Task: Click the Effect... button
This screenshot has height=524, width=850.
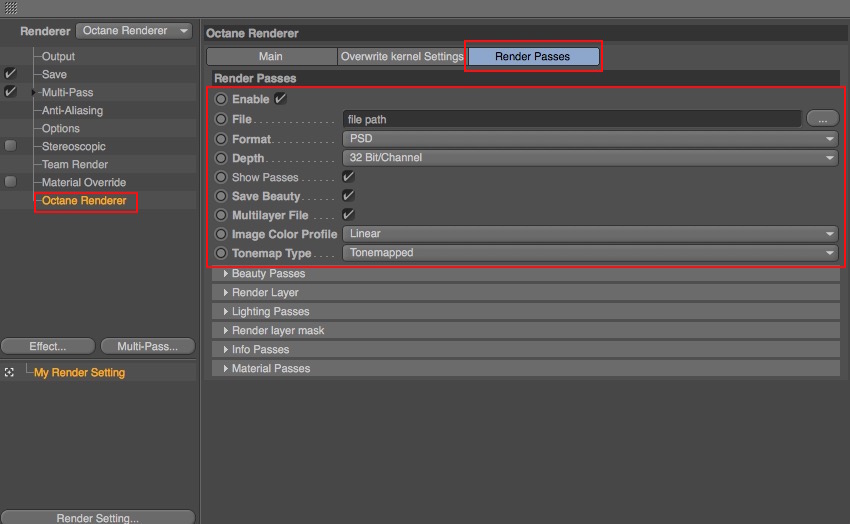Action: point(48,346)
